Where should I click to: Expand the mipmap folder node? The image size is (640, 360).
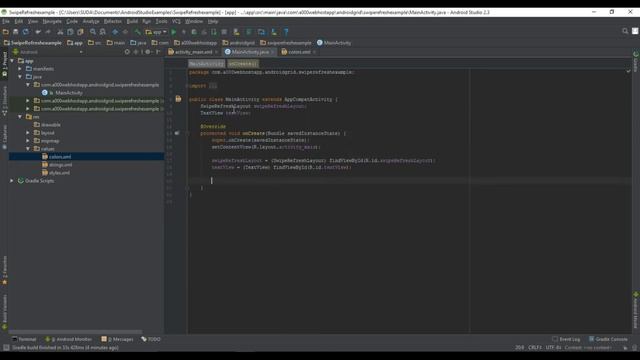pos(28,141)
